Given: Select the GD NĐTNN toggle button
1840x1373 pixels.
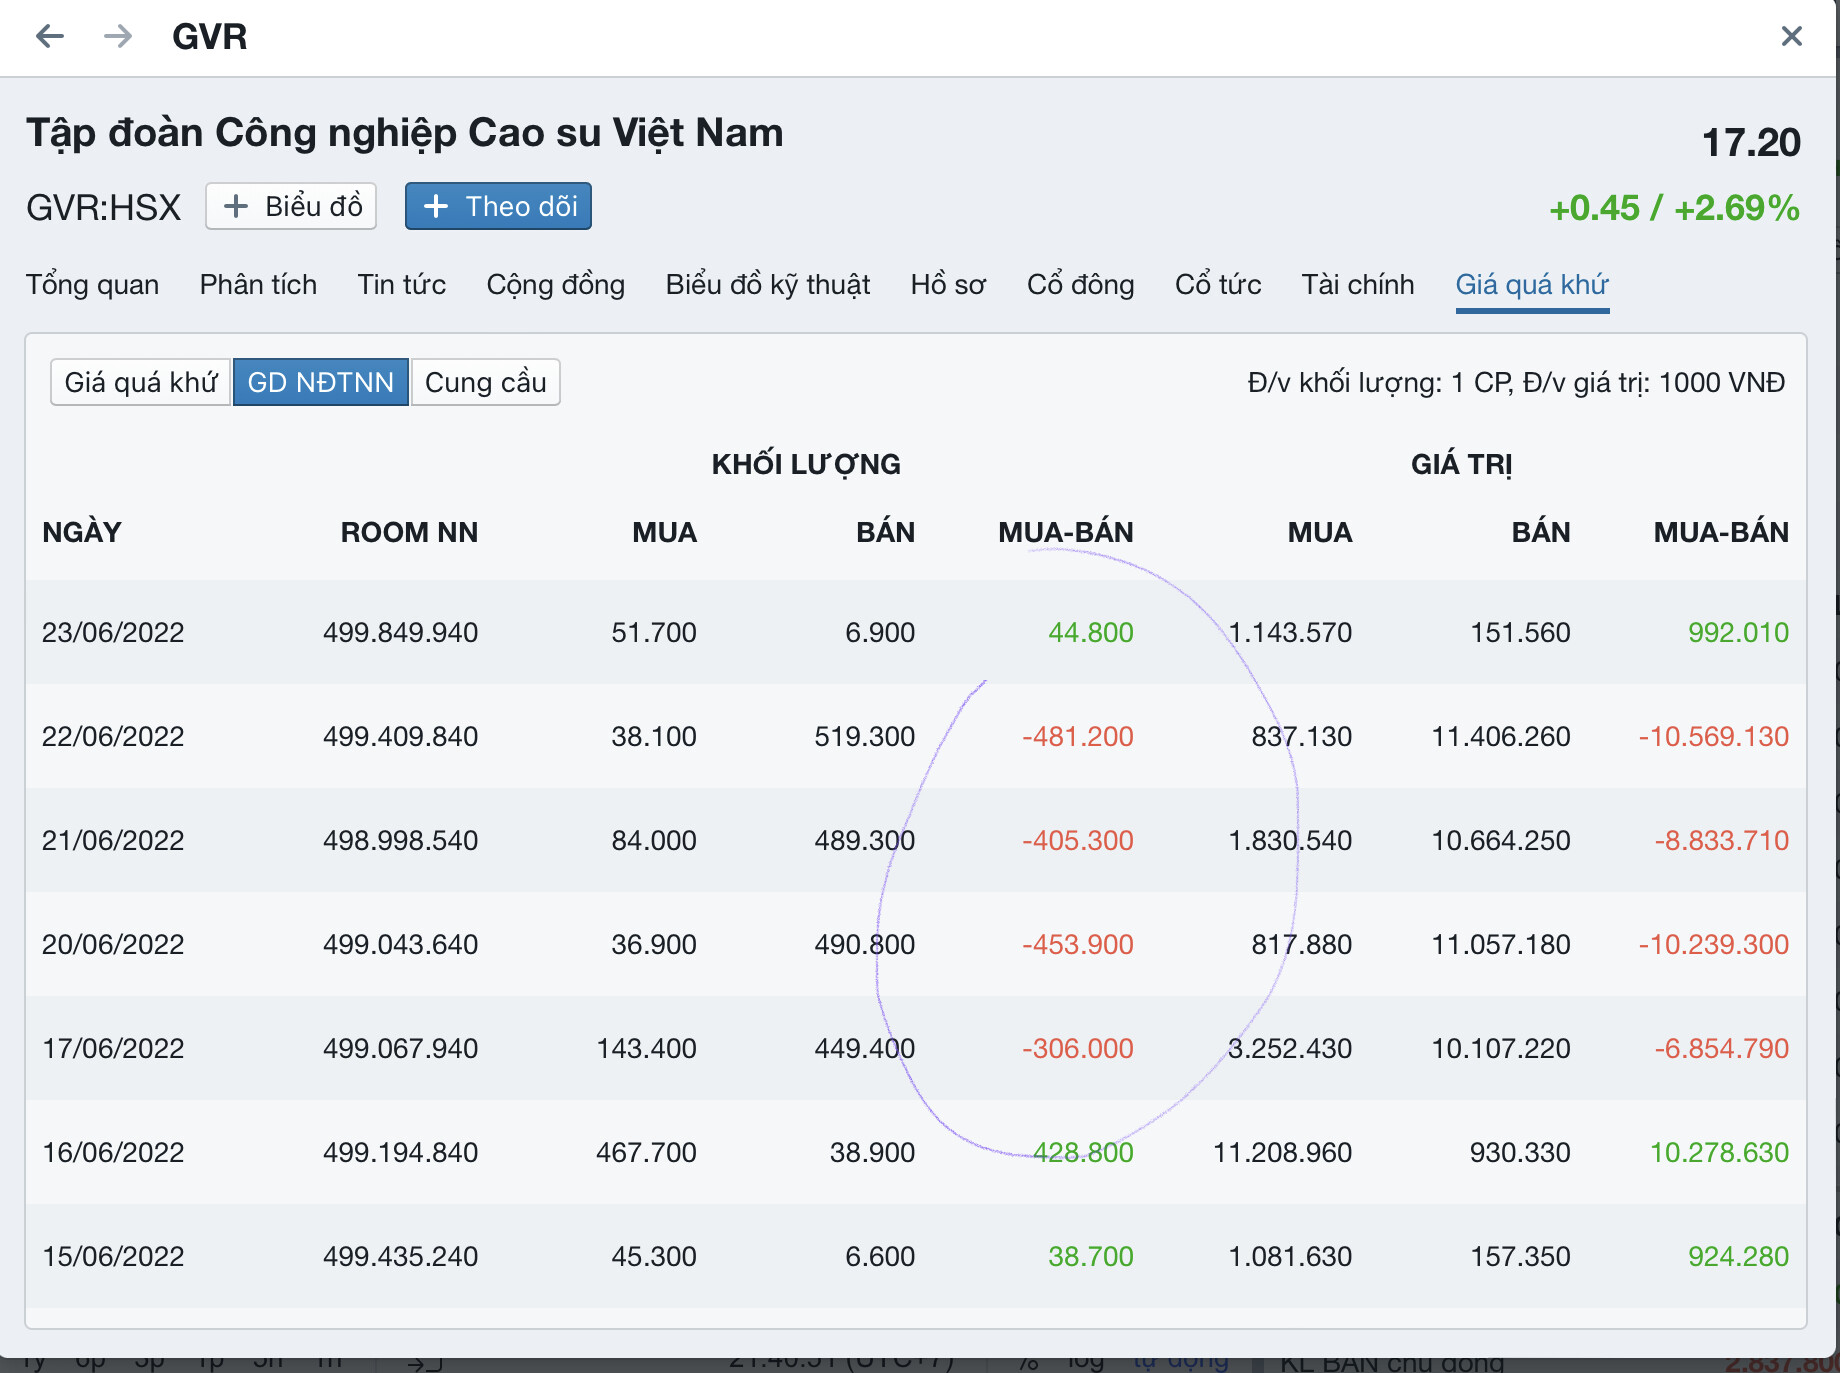Looking at the screenshot, I should pyautogui.click(x=321, y=382).
